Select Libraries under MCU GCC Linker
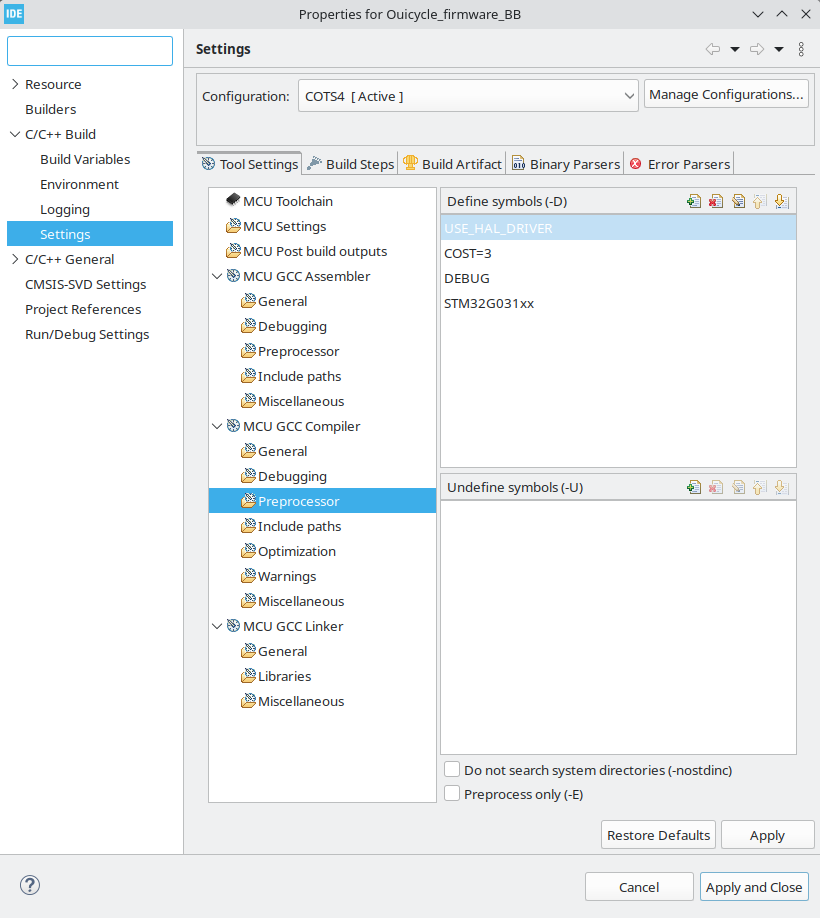Screen dimensions: 820x918 coord(284,677)
